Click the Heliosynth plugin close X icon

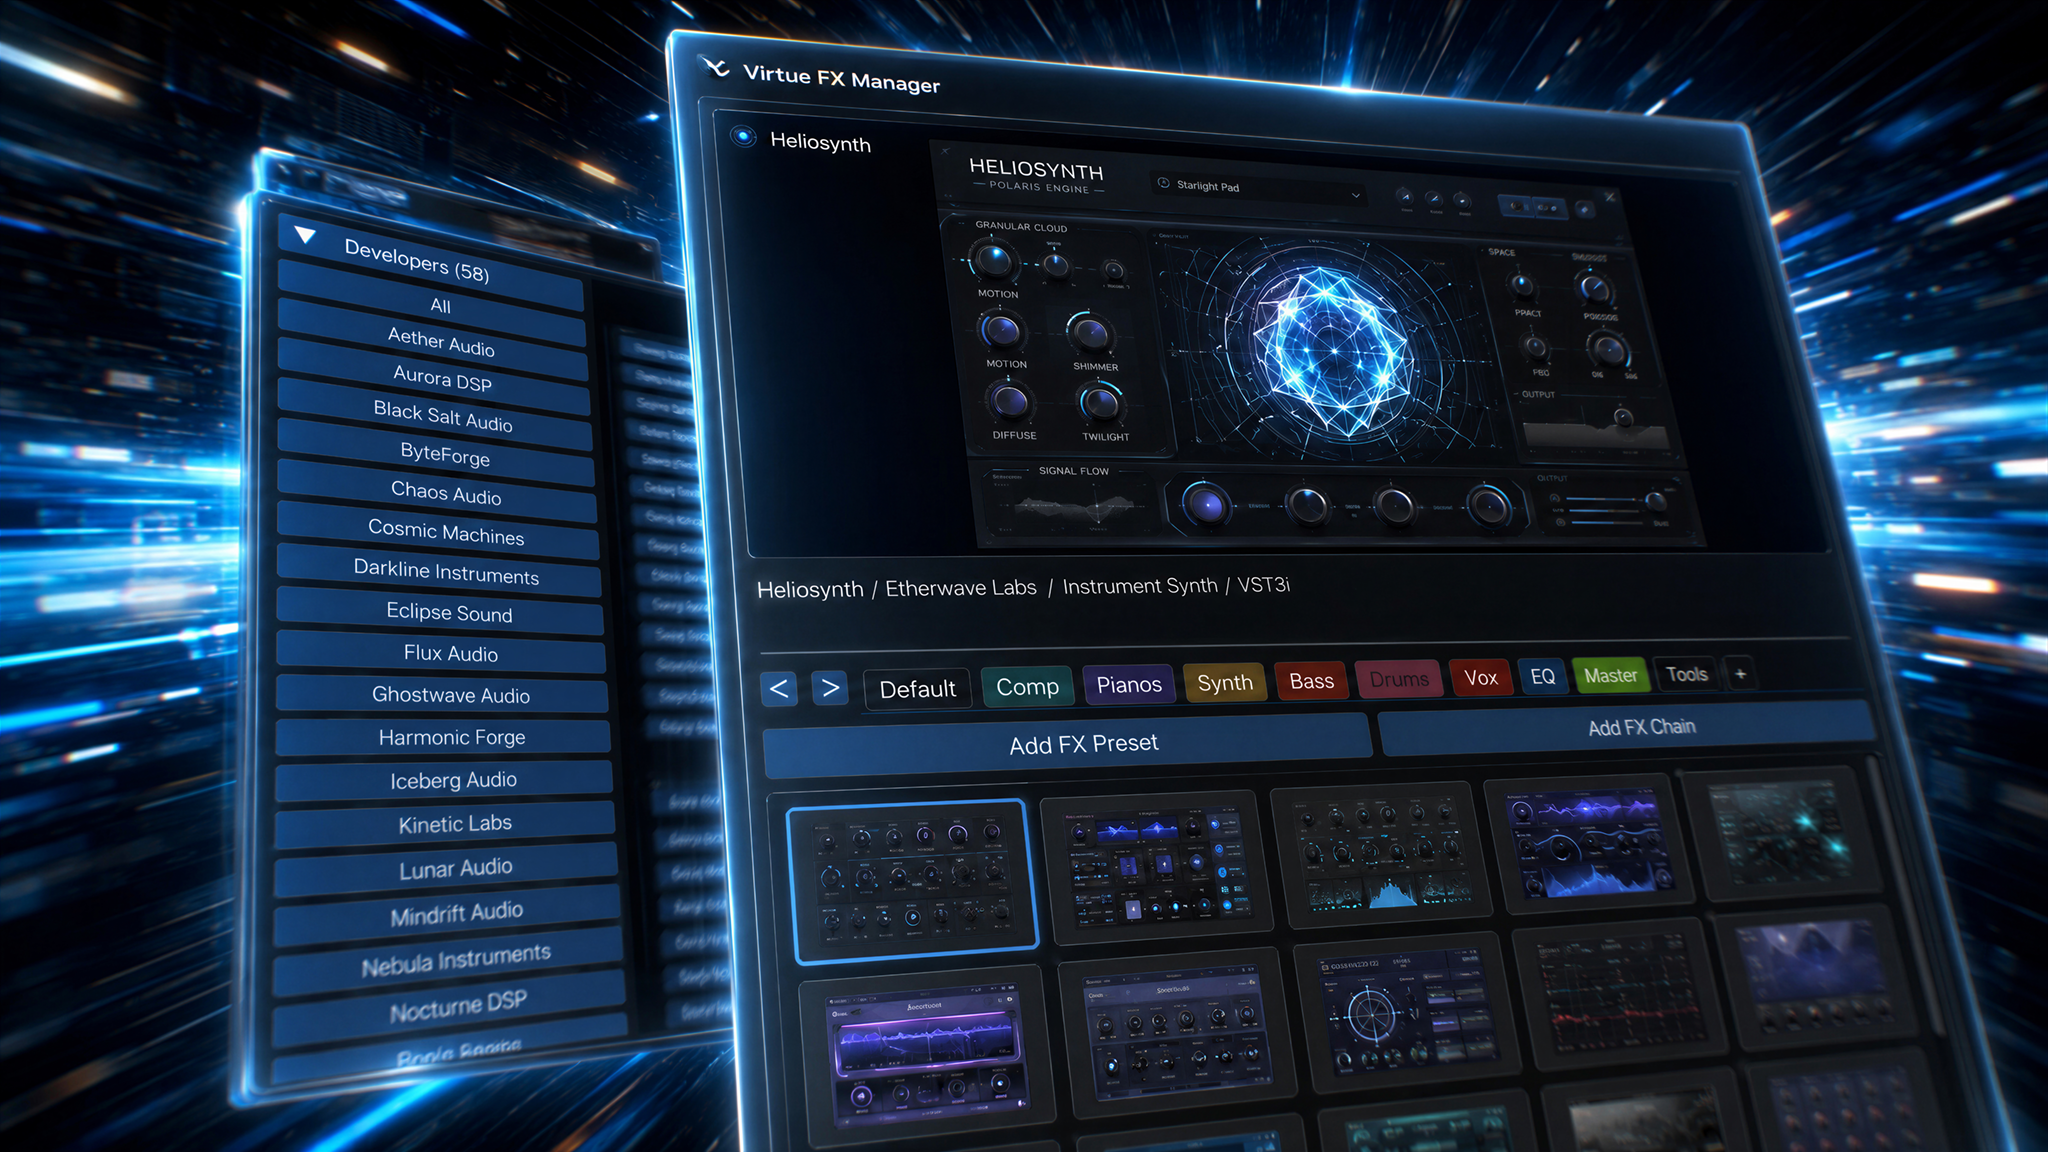click(x=1610, y=197)
